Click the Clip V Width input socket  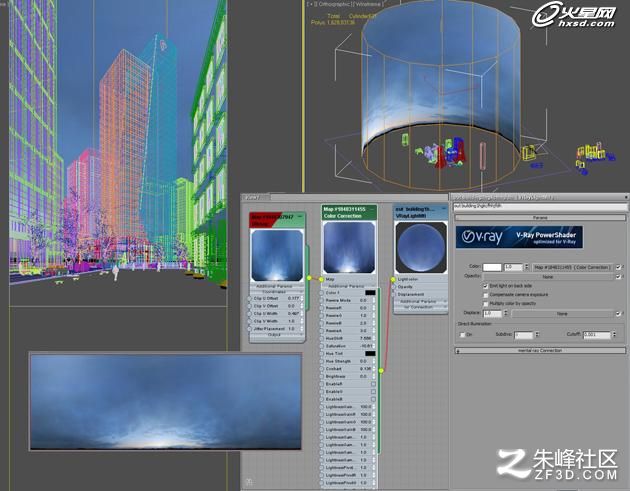250,321
